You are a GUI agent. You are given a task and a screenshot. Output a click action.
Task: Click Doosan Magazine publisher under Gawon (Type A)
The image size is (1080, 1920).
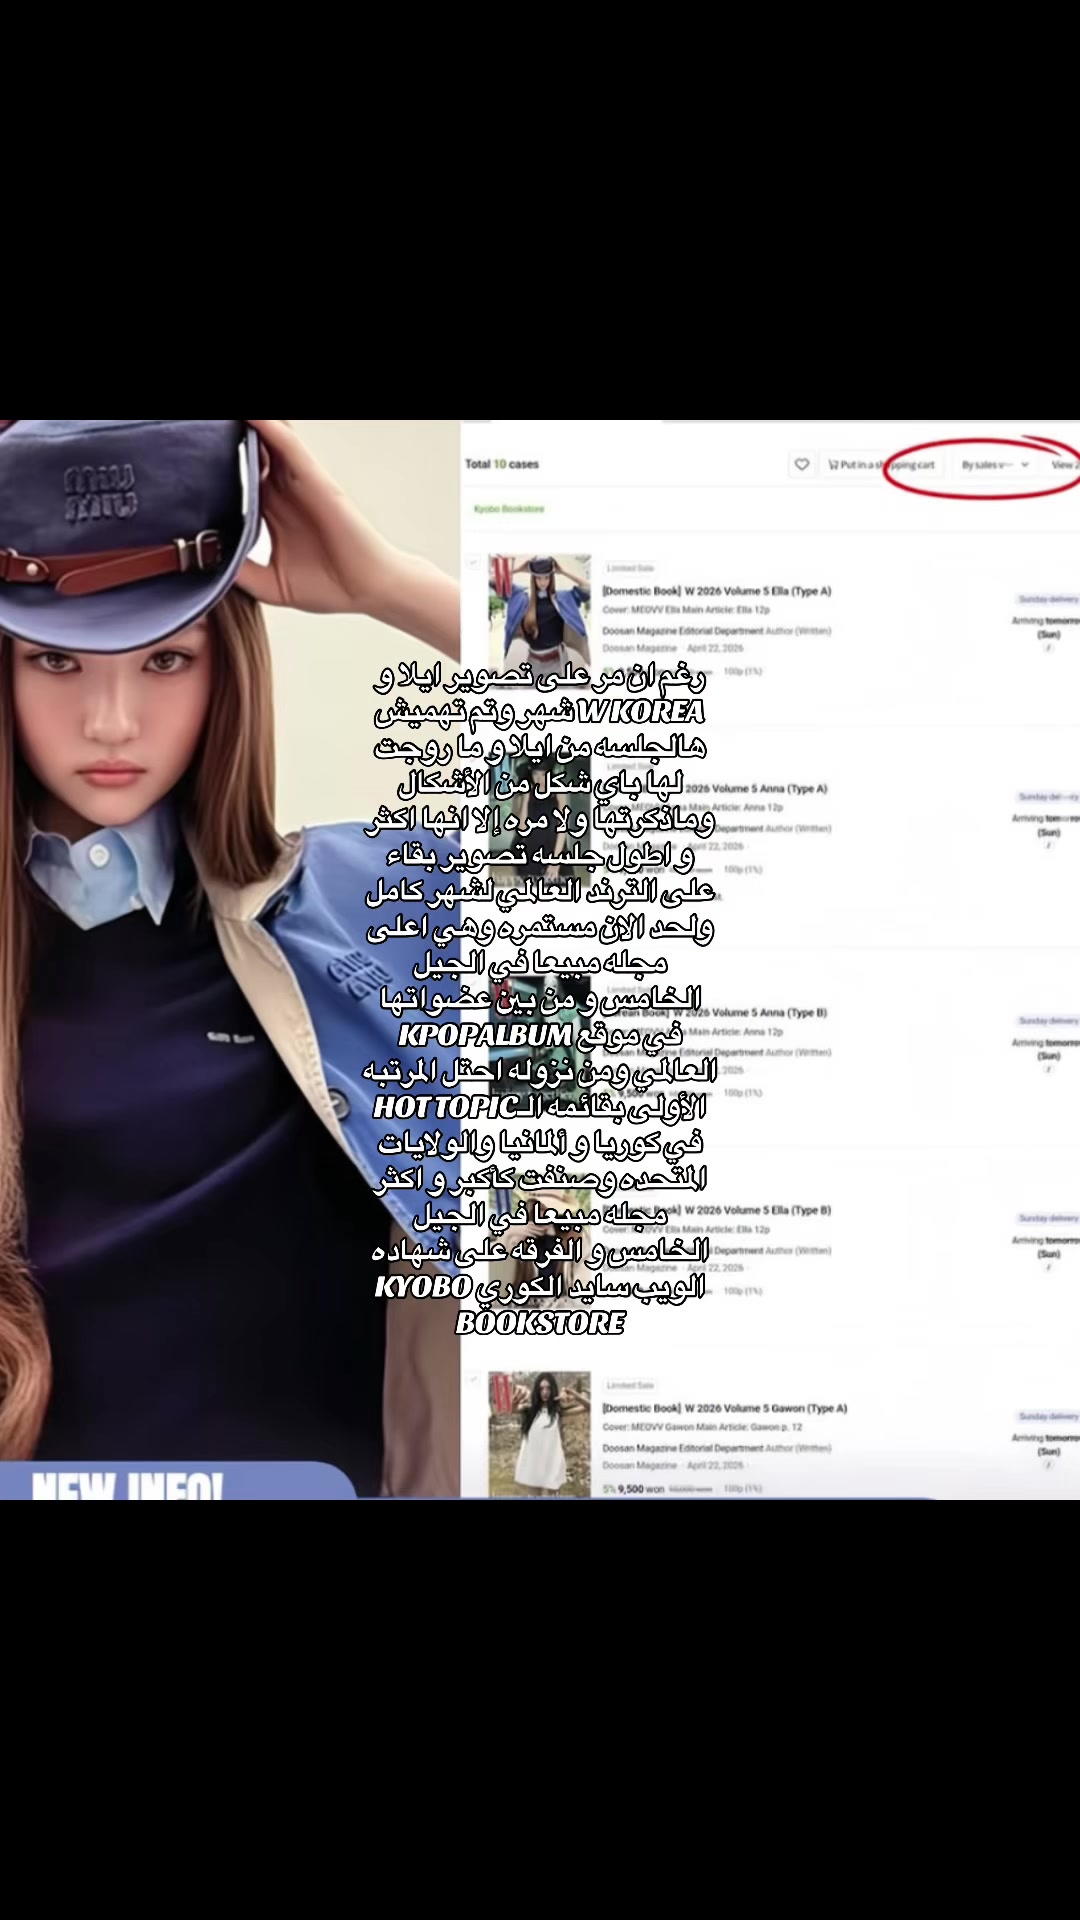(x=639, y=1465)
